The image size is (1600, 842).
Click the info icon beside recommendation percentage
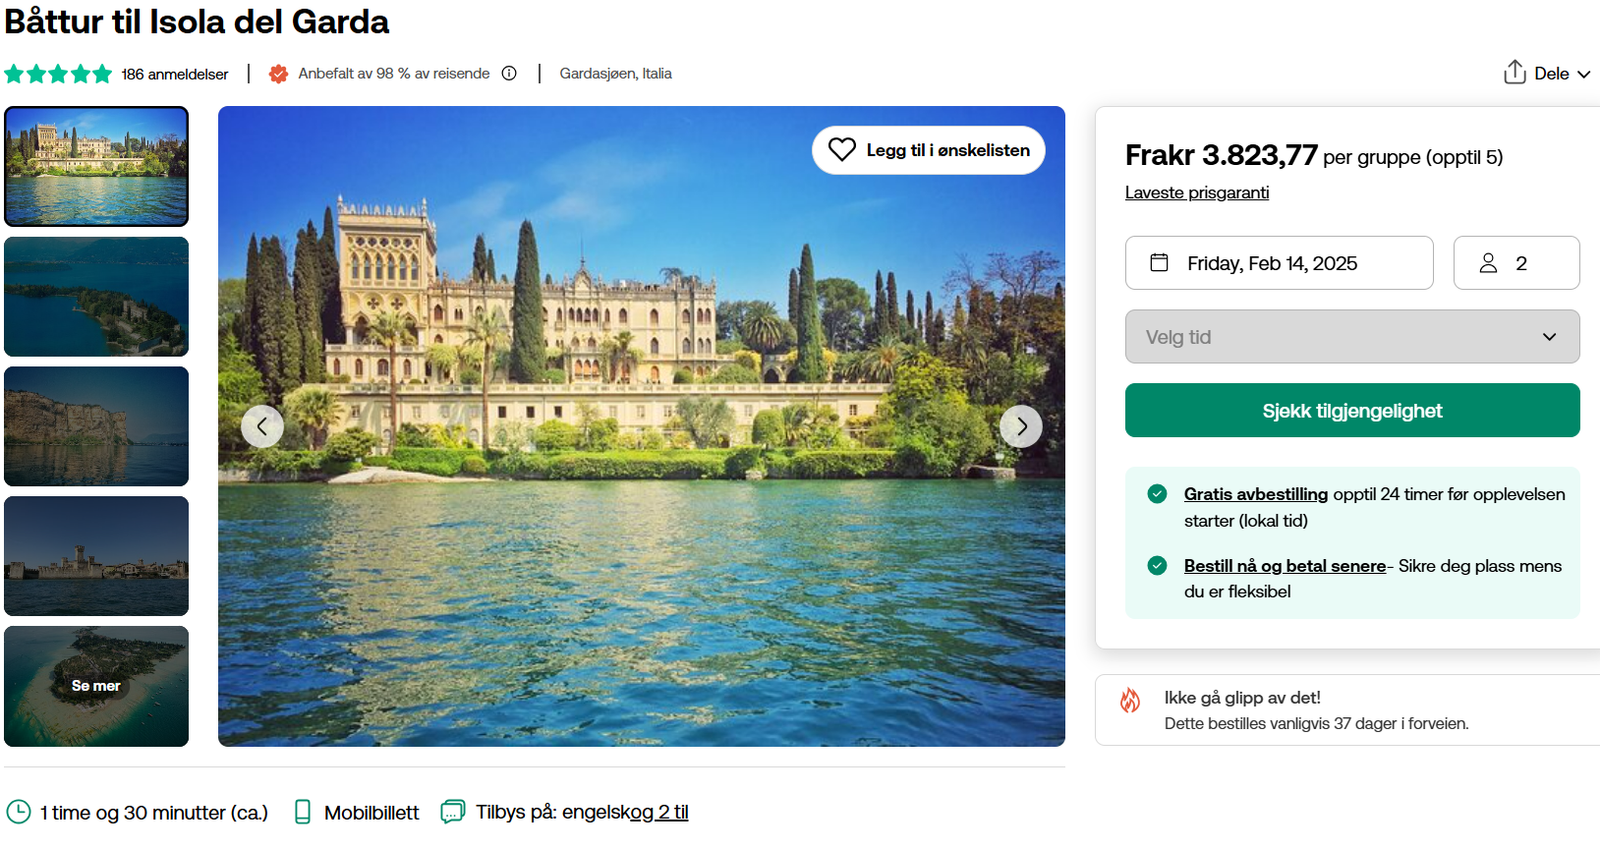click(x=509, y=73)
